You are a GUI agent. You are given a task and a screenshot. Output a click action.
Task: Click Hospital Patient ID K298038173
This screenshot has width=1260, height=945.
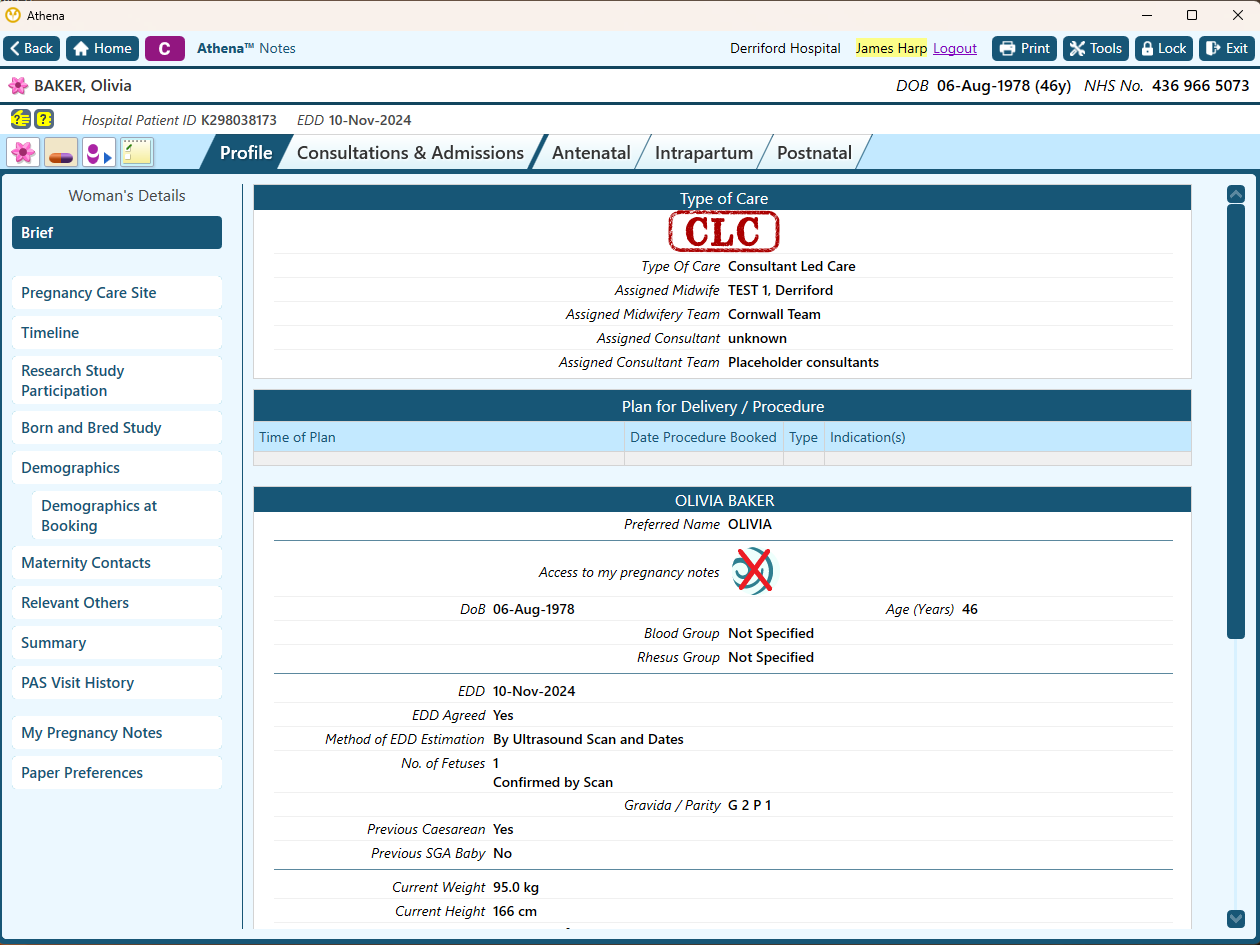click(180, 120)
